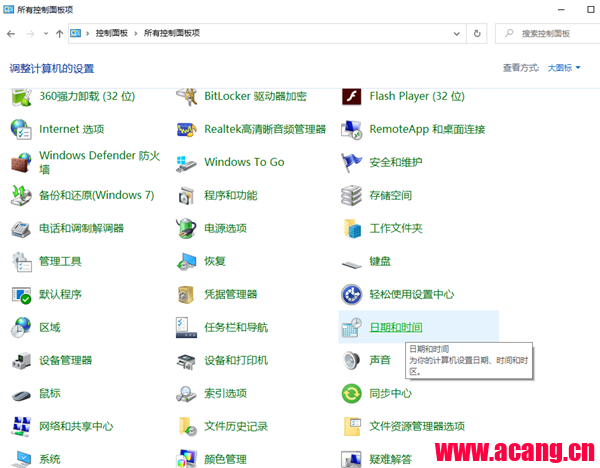Viewport: 600px width, 468px height.
Task: Minimize the control panel window
Action: point(561,9)
